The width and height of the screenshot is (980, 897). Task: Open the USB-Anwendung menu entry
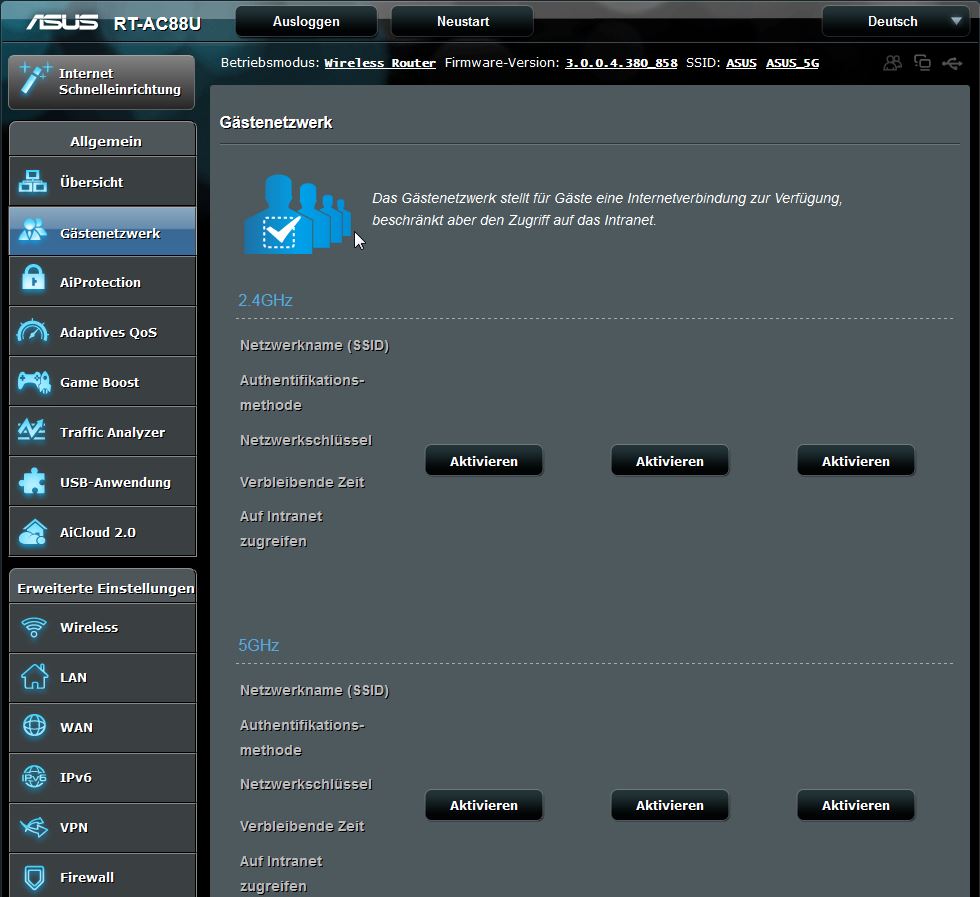click(x=102, y=482)
